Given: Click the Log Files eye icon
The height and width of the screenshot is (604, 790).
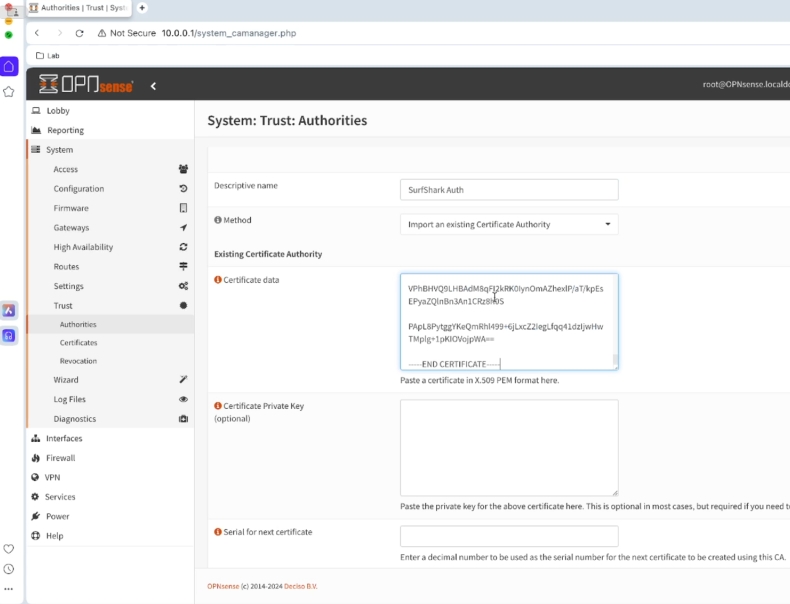Looking at the screenshot, I should [183, 399].
